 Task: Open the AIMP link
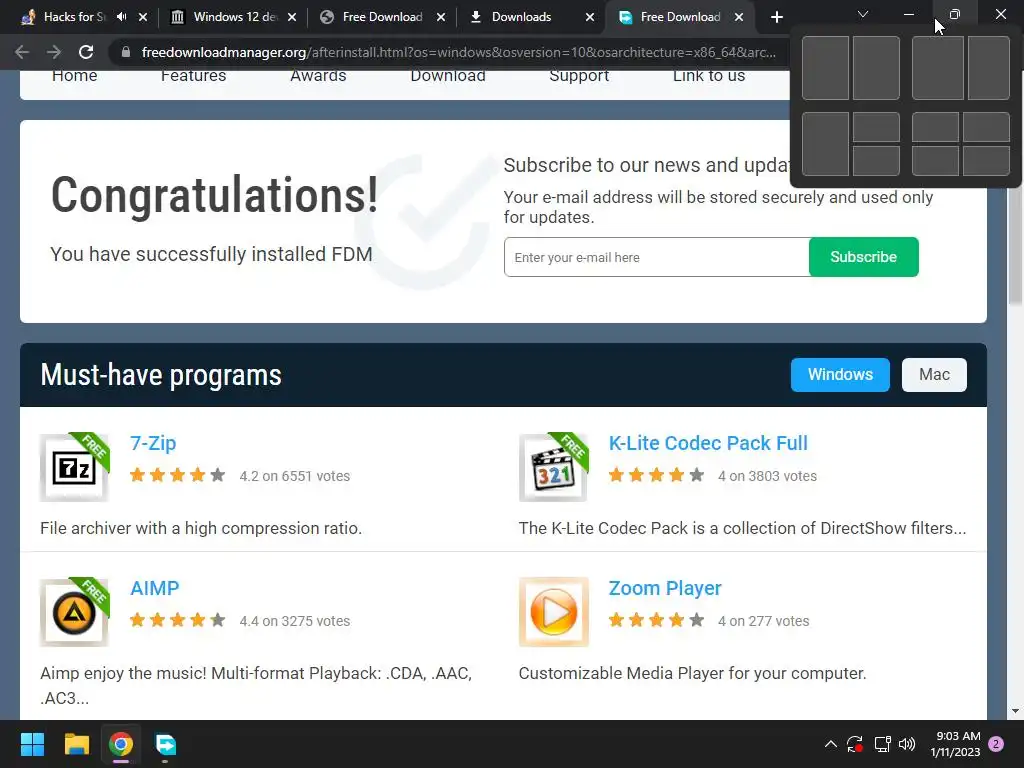pos(155,588)
